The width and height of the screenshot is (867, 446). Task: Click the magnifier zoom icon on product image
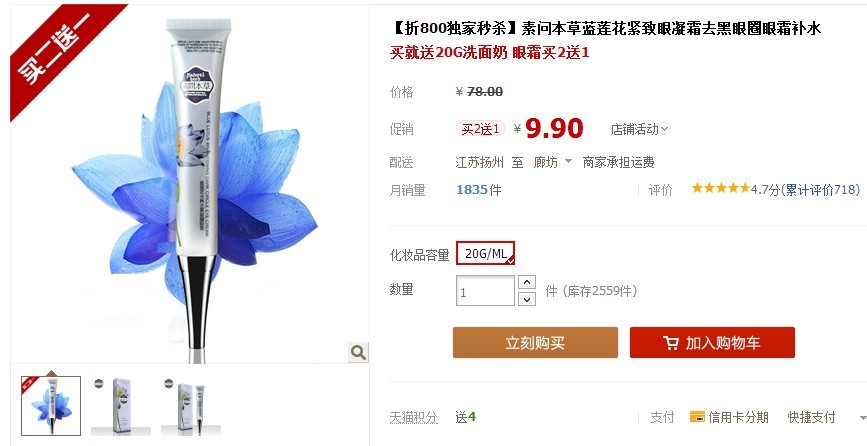[358, 352]
